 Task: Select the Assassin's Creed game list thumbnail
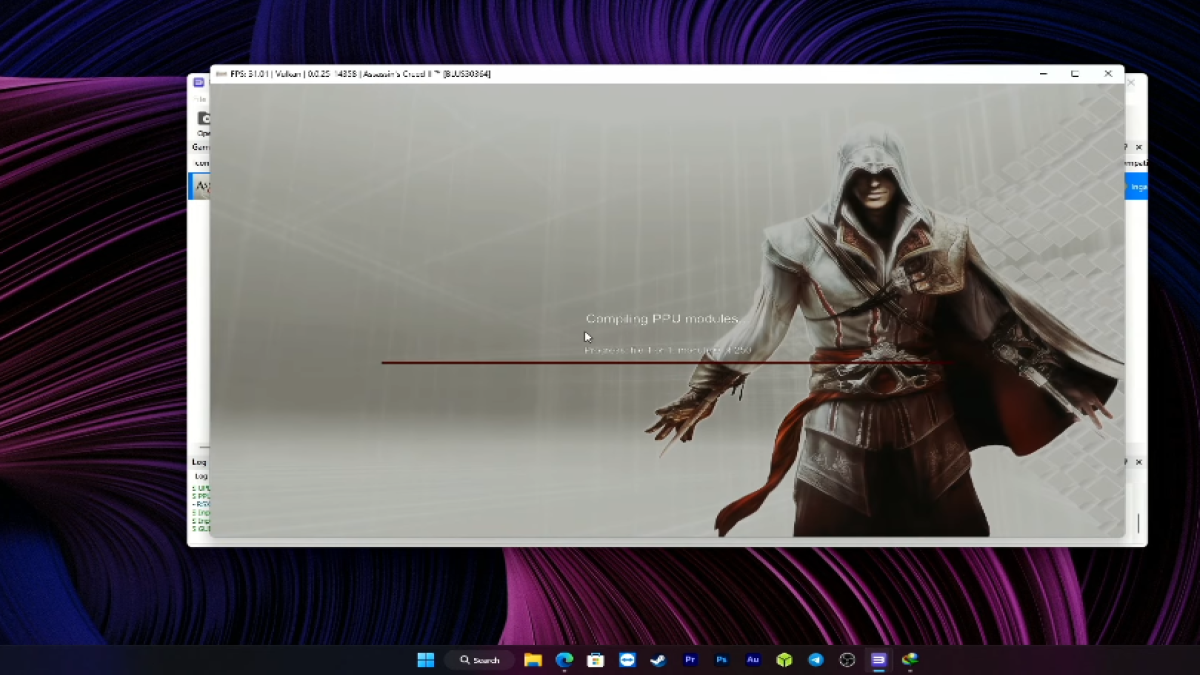[201, 187]
